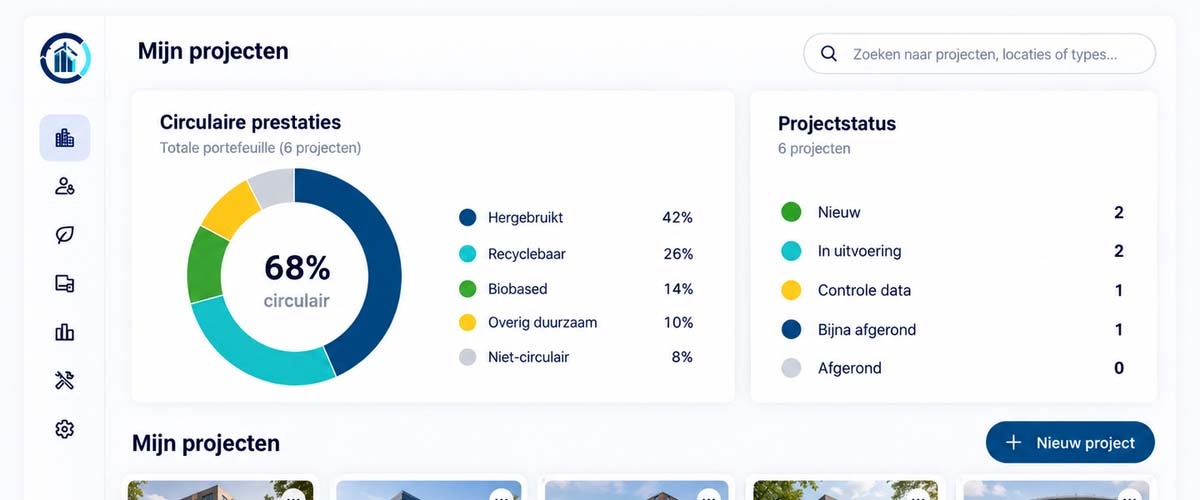Click the Bijna afgerond status dark dot
The image size is (1200, 500).
tap(790, 329)
